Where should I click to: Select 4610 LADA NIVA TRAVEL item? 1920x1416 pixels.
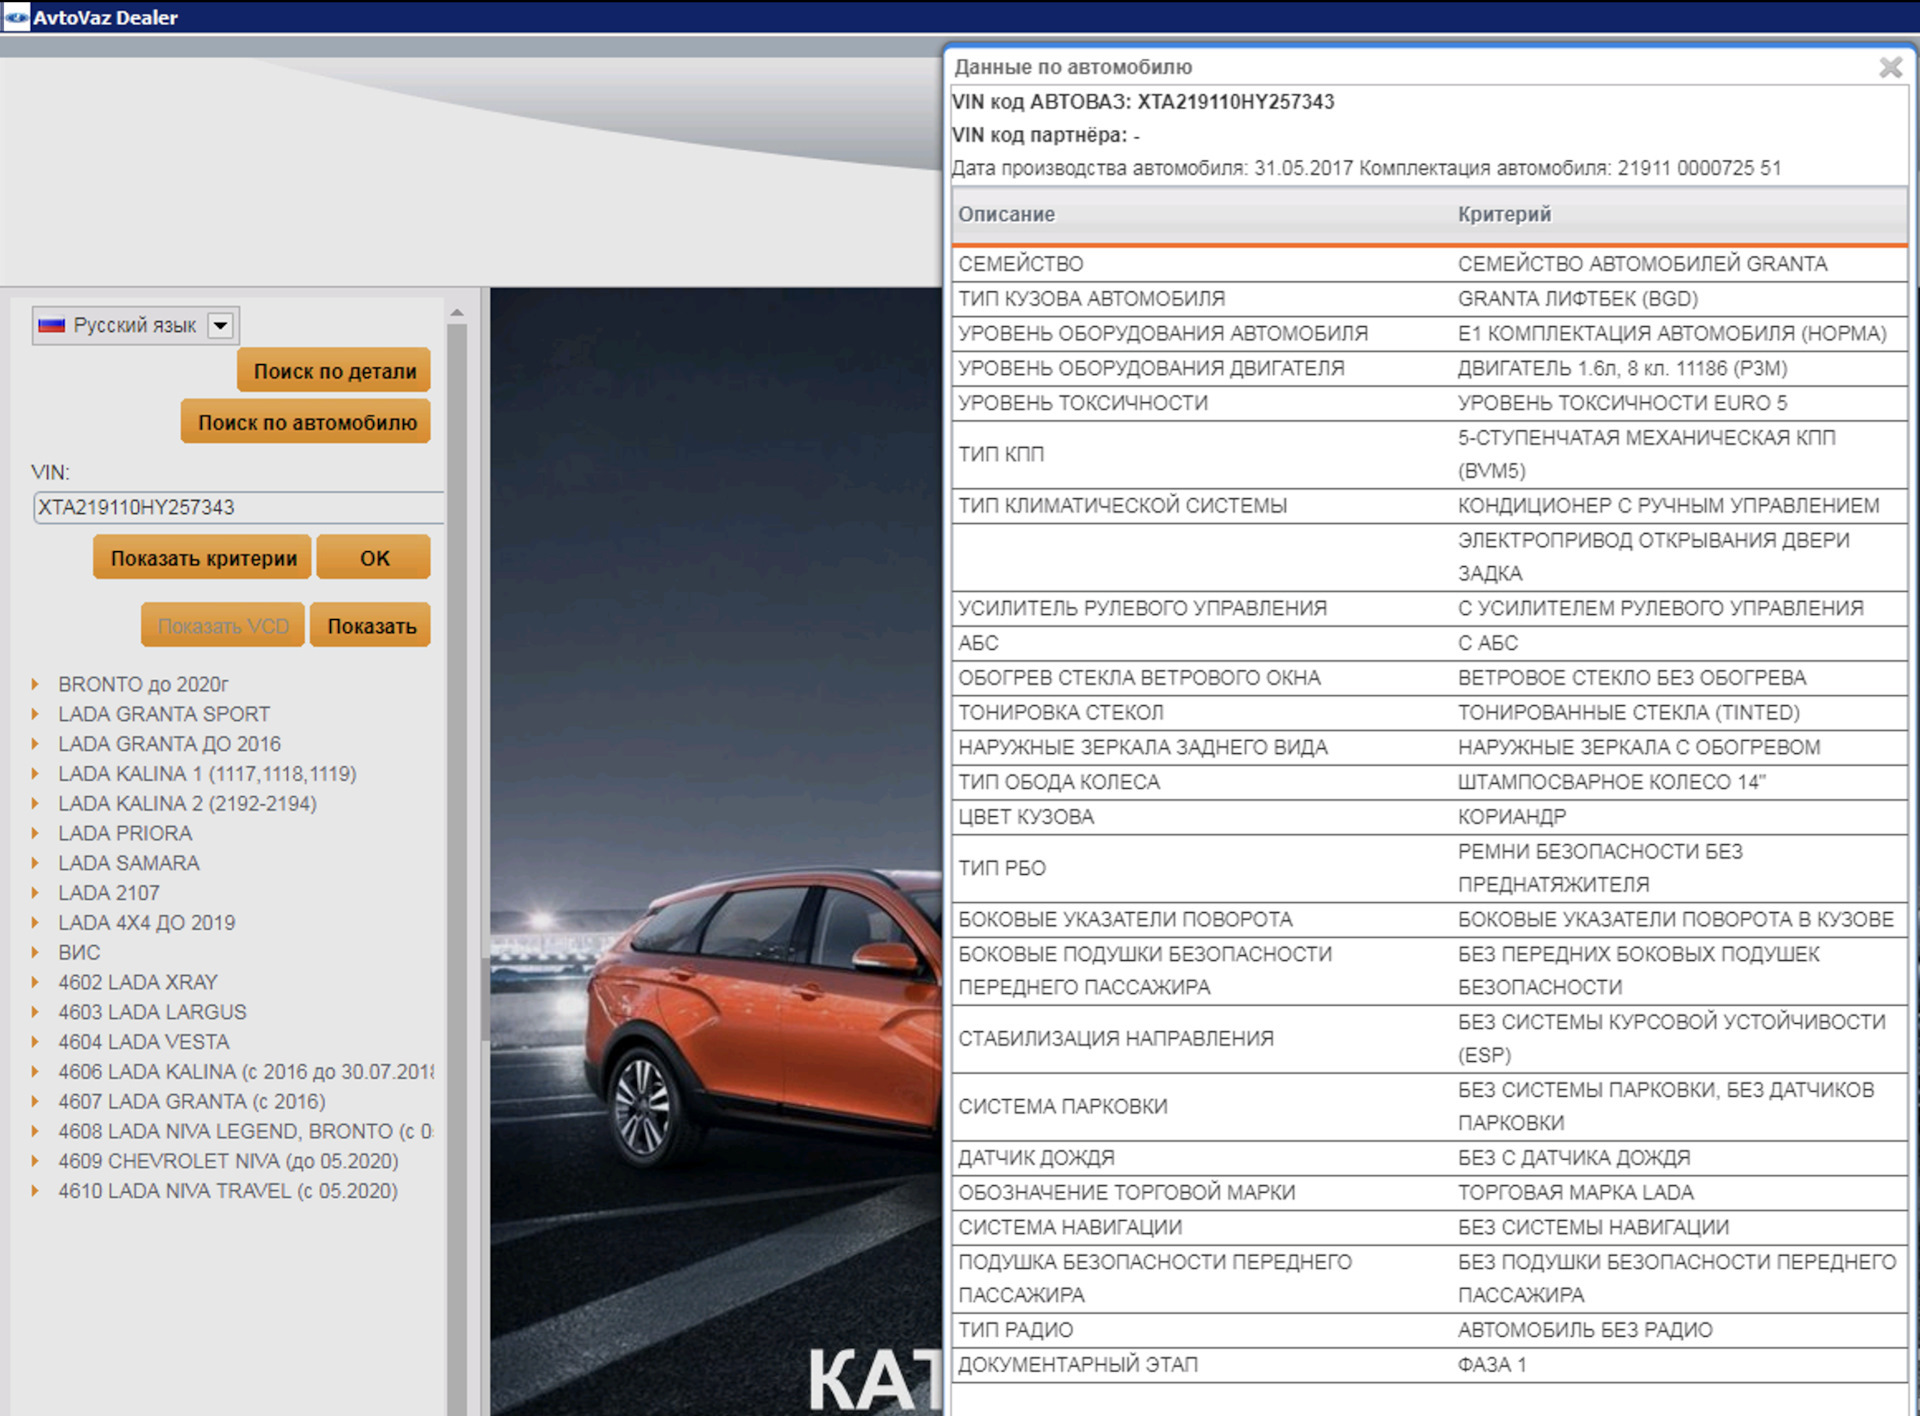pos(228,1191)
